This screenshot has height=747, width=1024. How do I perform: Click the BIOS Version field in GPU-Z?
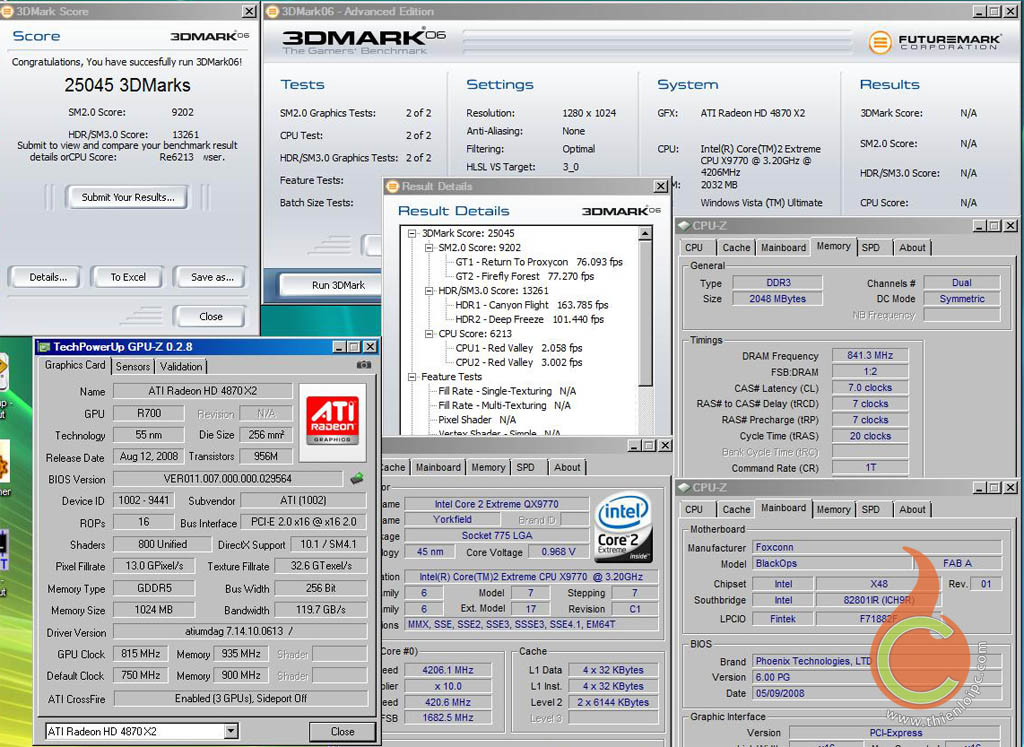pos(227,479)
